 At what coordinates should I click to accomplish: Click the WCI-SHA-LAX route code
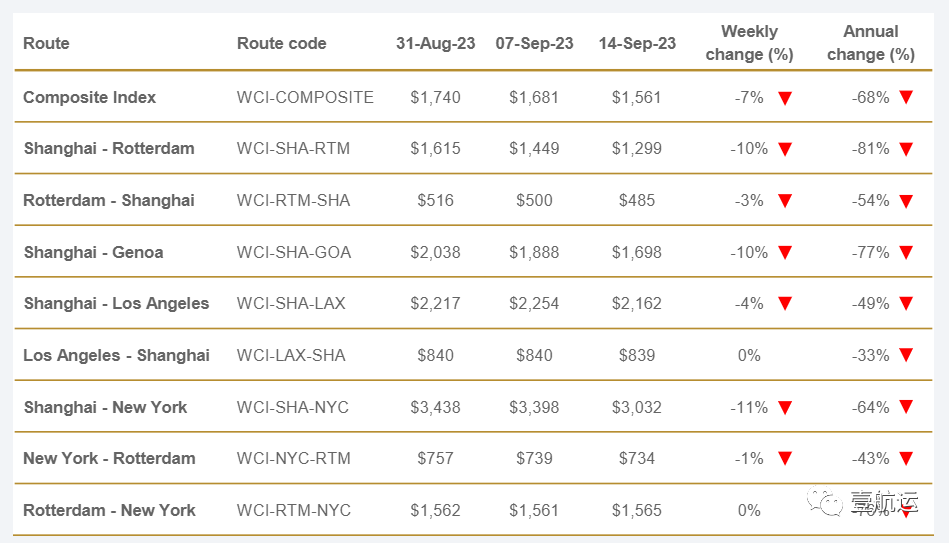291,303
